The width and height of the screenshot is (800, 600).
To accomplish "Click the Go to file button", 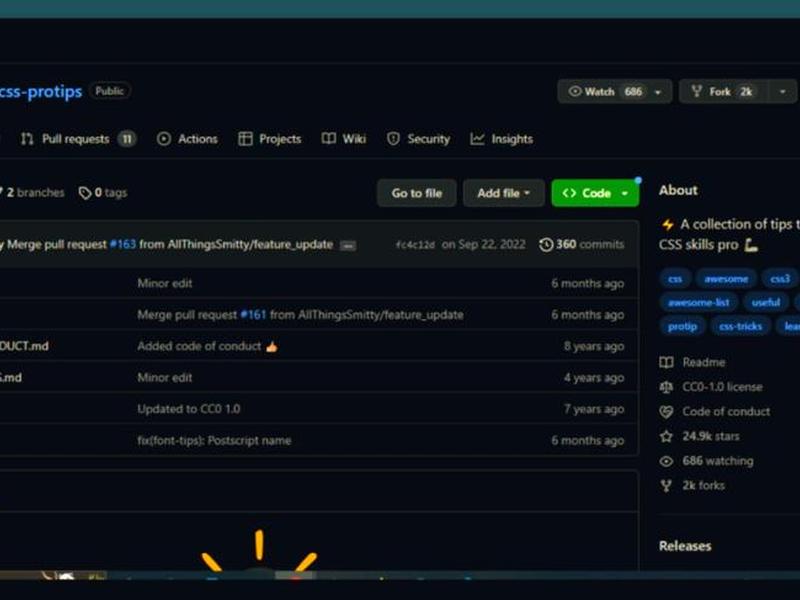I will point(417,193).
